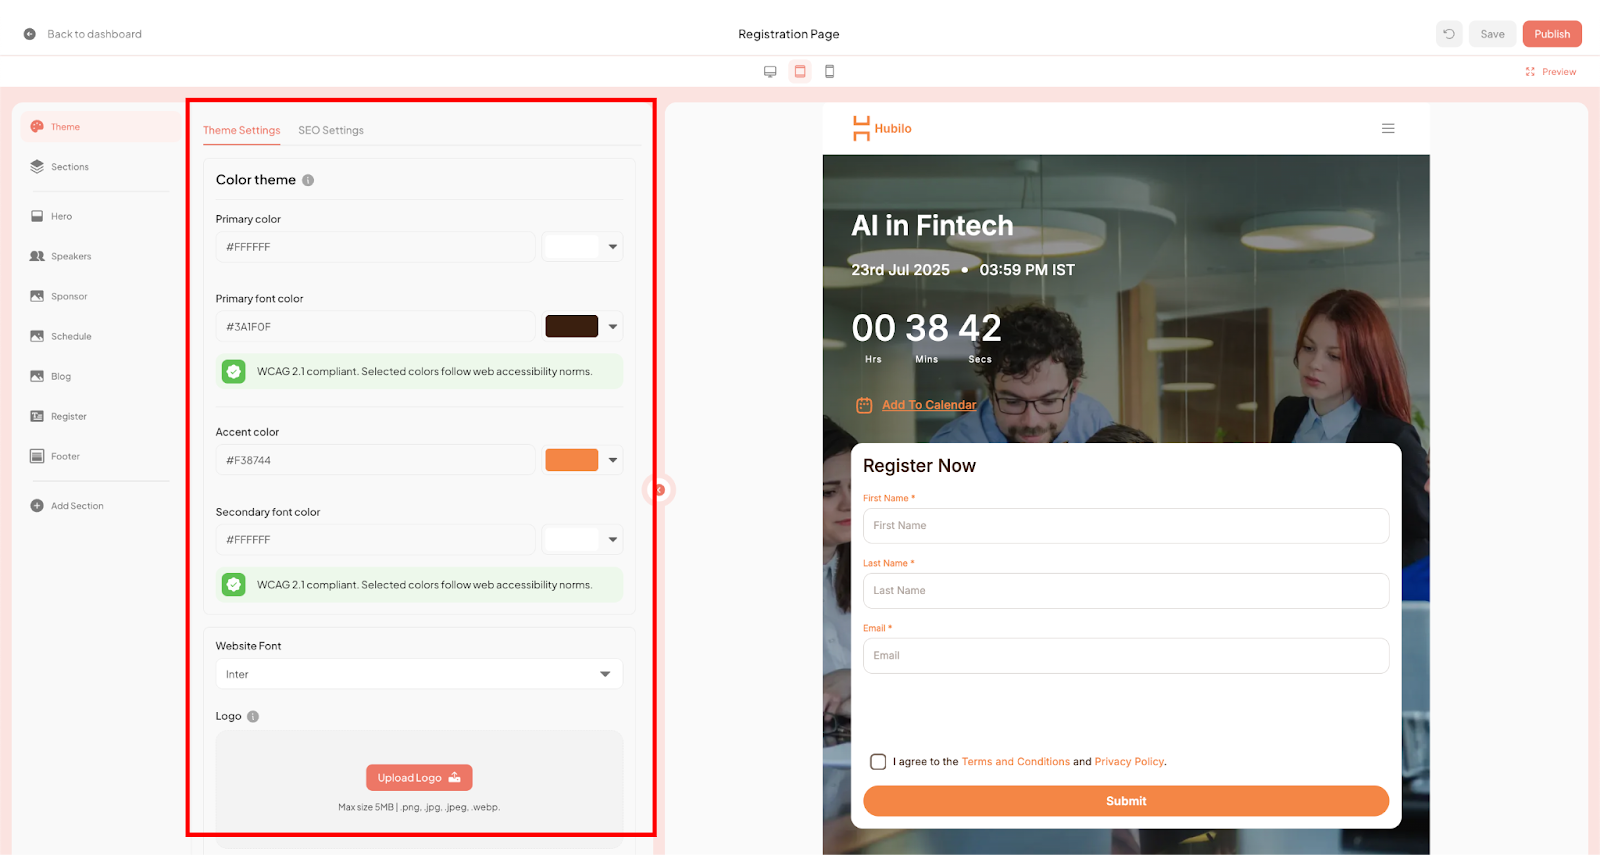This screenshot has height=855, width=1600.
Task: Collapse the settings panel arrow
Action: click(659, 490)
